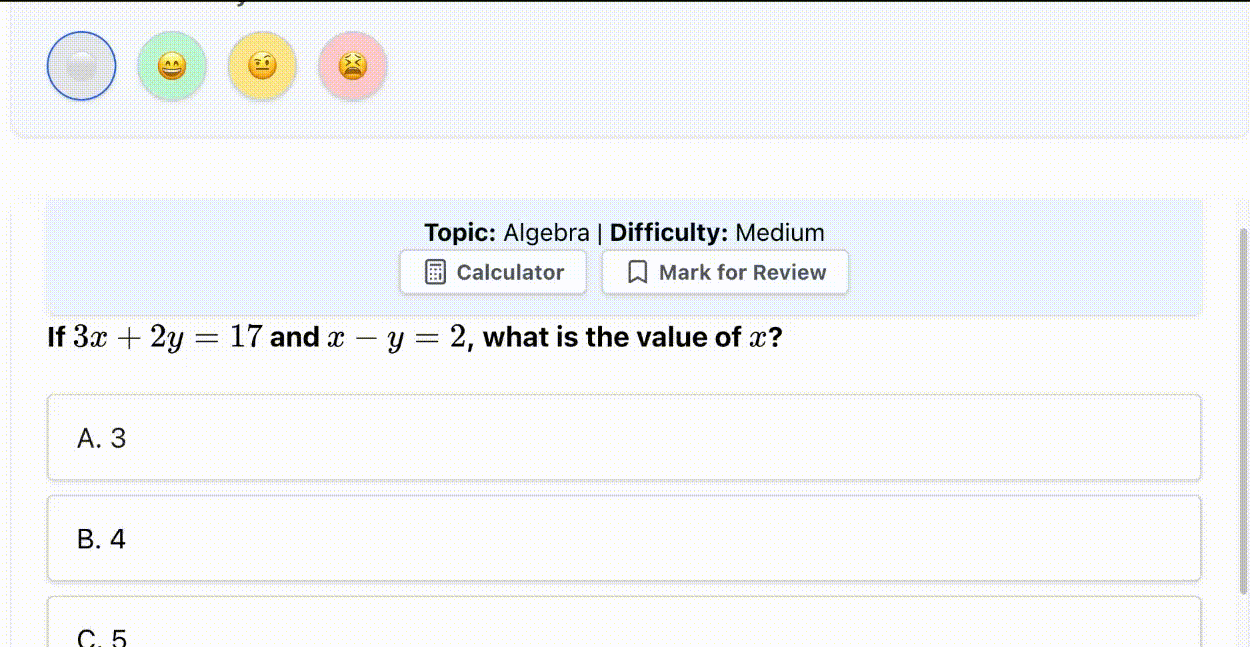Click the word "If" starting the question
The image size is (1250, 647).
click(x=56, y=338)
